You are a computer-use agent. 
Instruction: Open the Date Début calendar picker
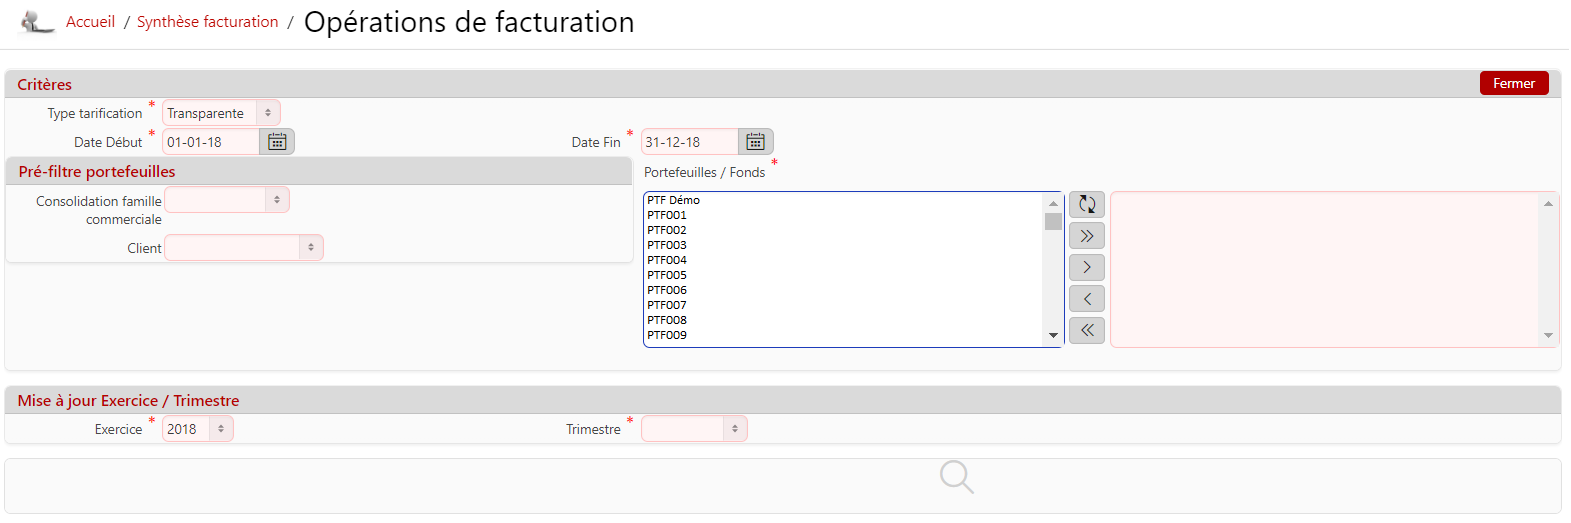(277, 142)
